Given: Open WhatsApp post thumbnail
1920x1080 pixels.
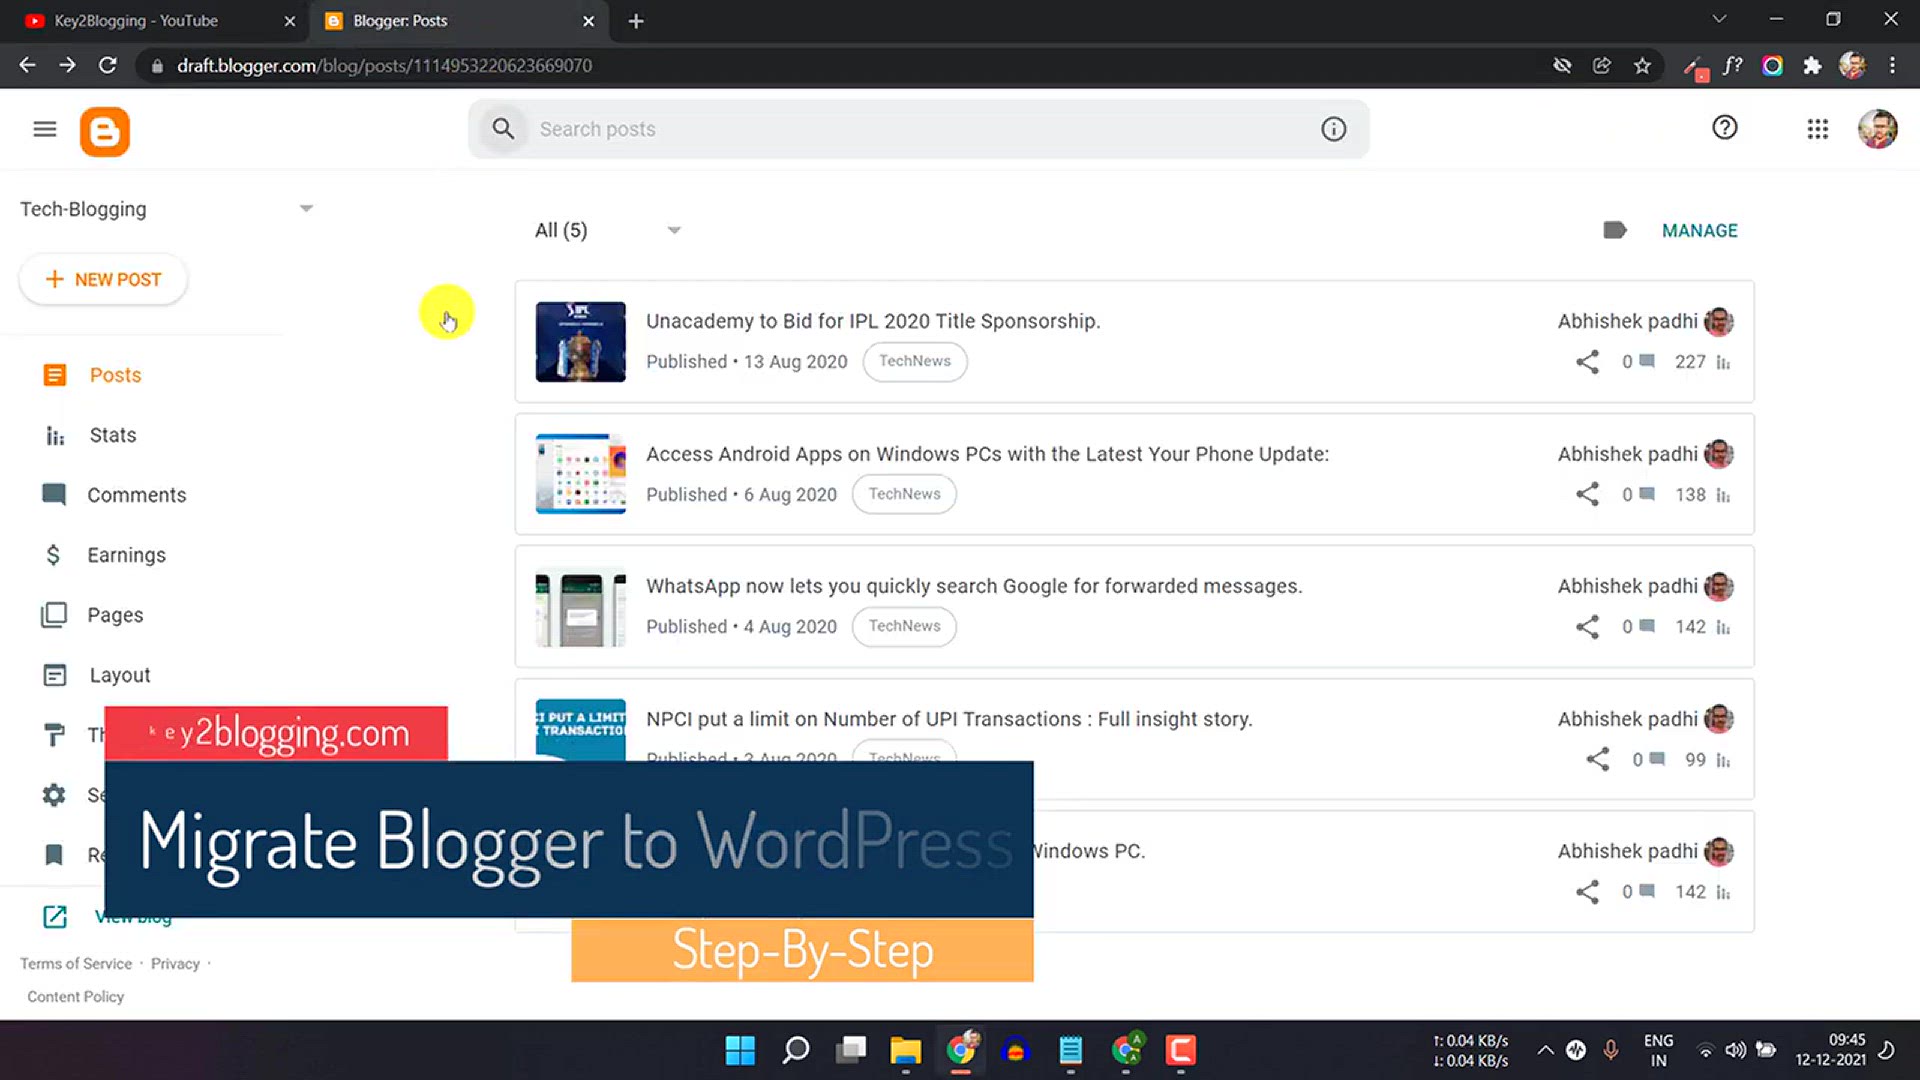Looking at the screenshot, I should [x=580, y=607].
